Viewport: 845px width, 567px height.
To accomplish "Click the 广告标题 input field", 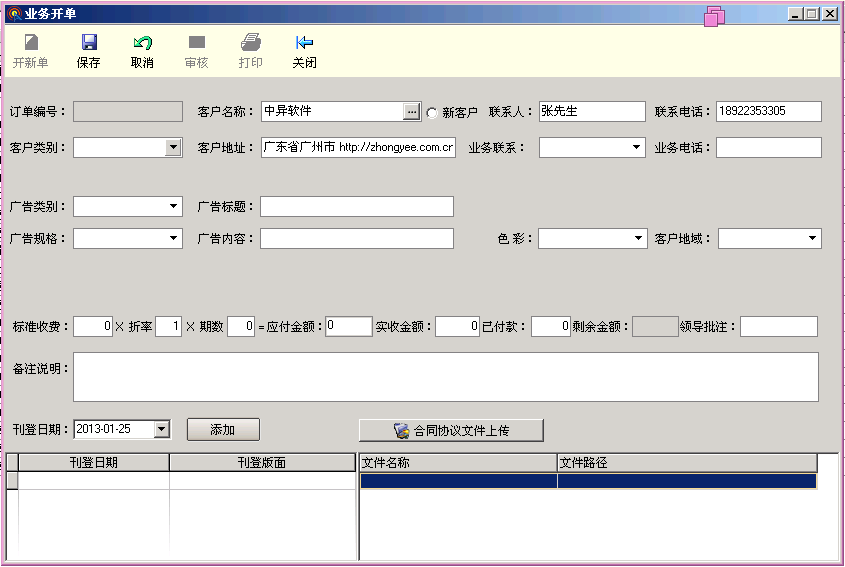I will tap(356, 207).
